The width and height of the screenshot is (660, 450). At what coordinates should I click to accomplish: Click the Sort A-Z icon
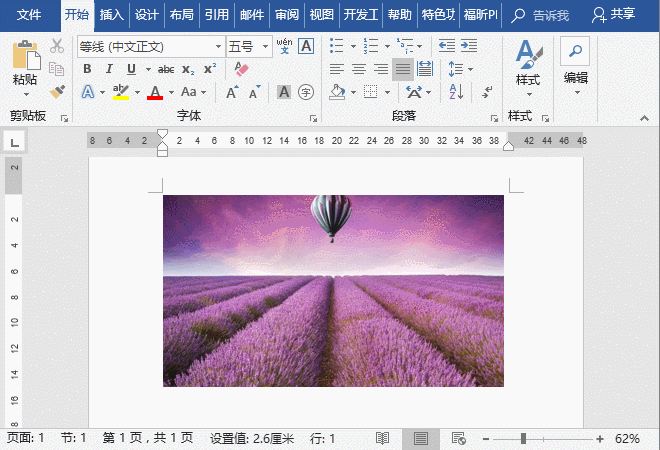pyautogui.click(x=456, y=92)
